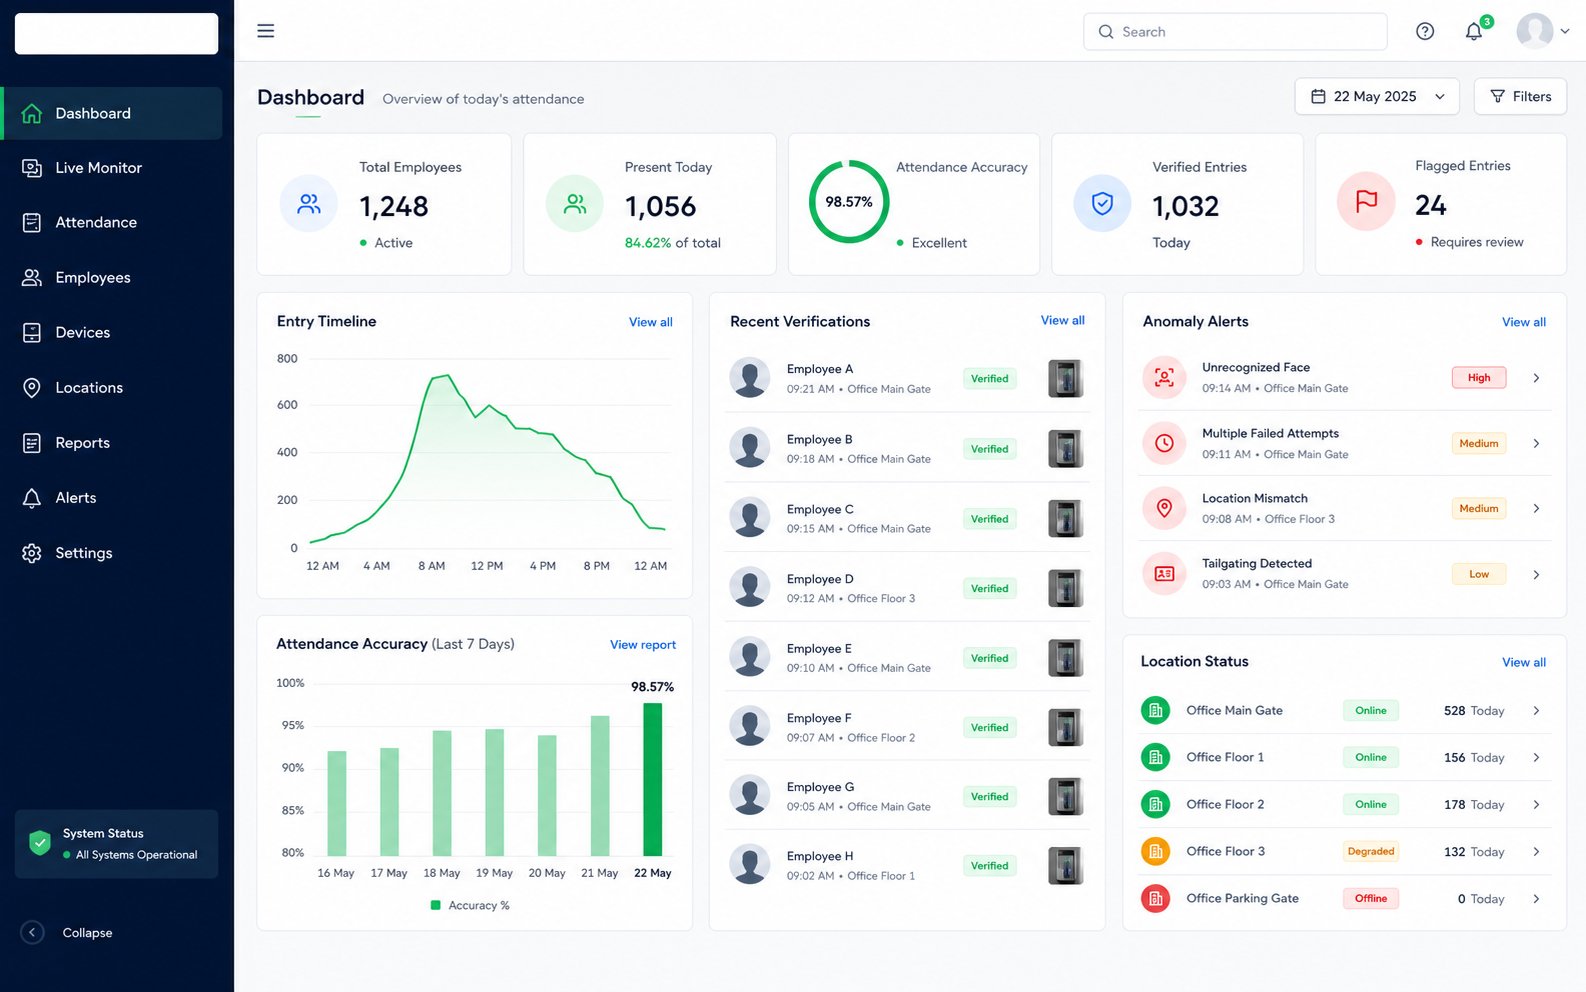Click View all in Location Status
The image size is (1586, 992).
click(x=1523, y=662)
